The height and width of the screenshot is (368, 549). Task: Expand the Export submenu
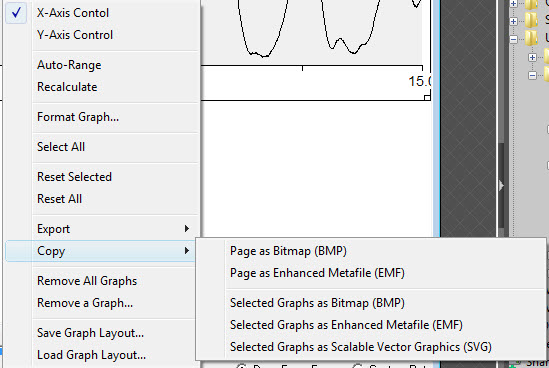click(102, 229)
